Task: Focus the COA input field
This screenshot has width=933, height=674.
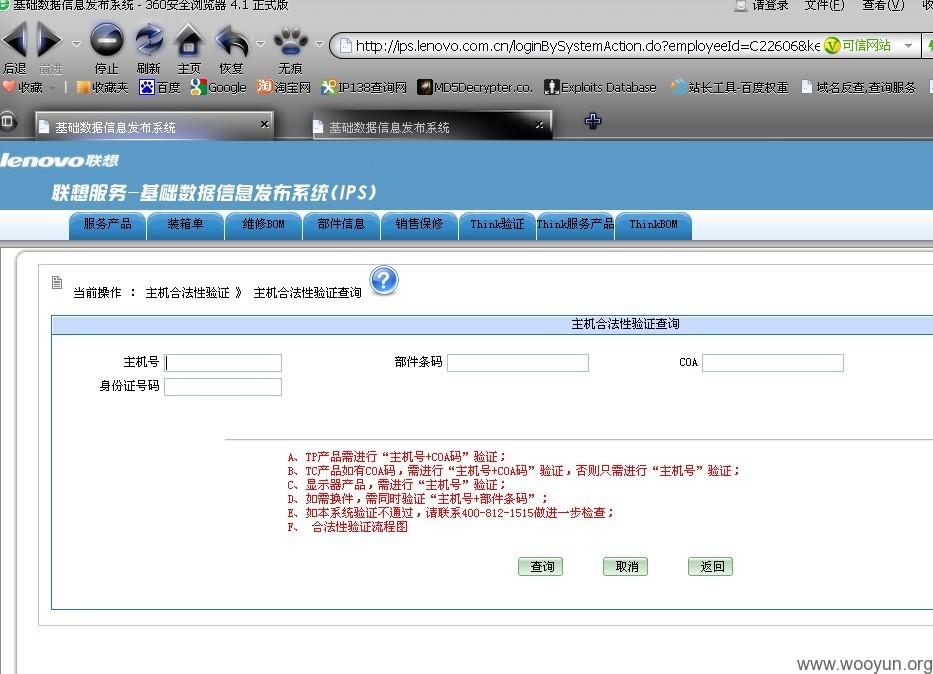Action: tap(773, 363)
